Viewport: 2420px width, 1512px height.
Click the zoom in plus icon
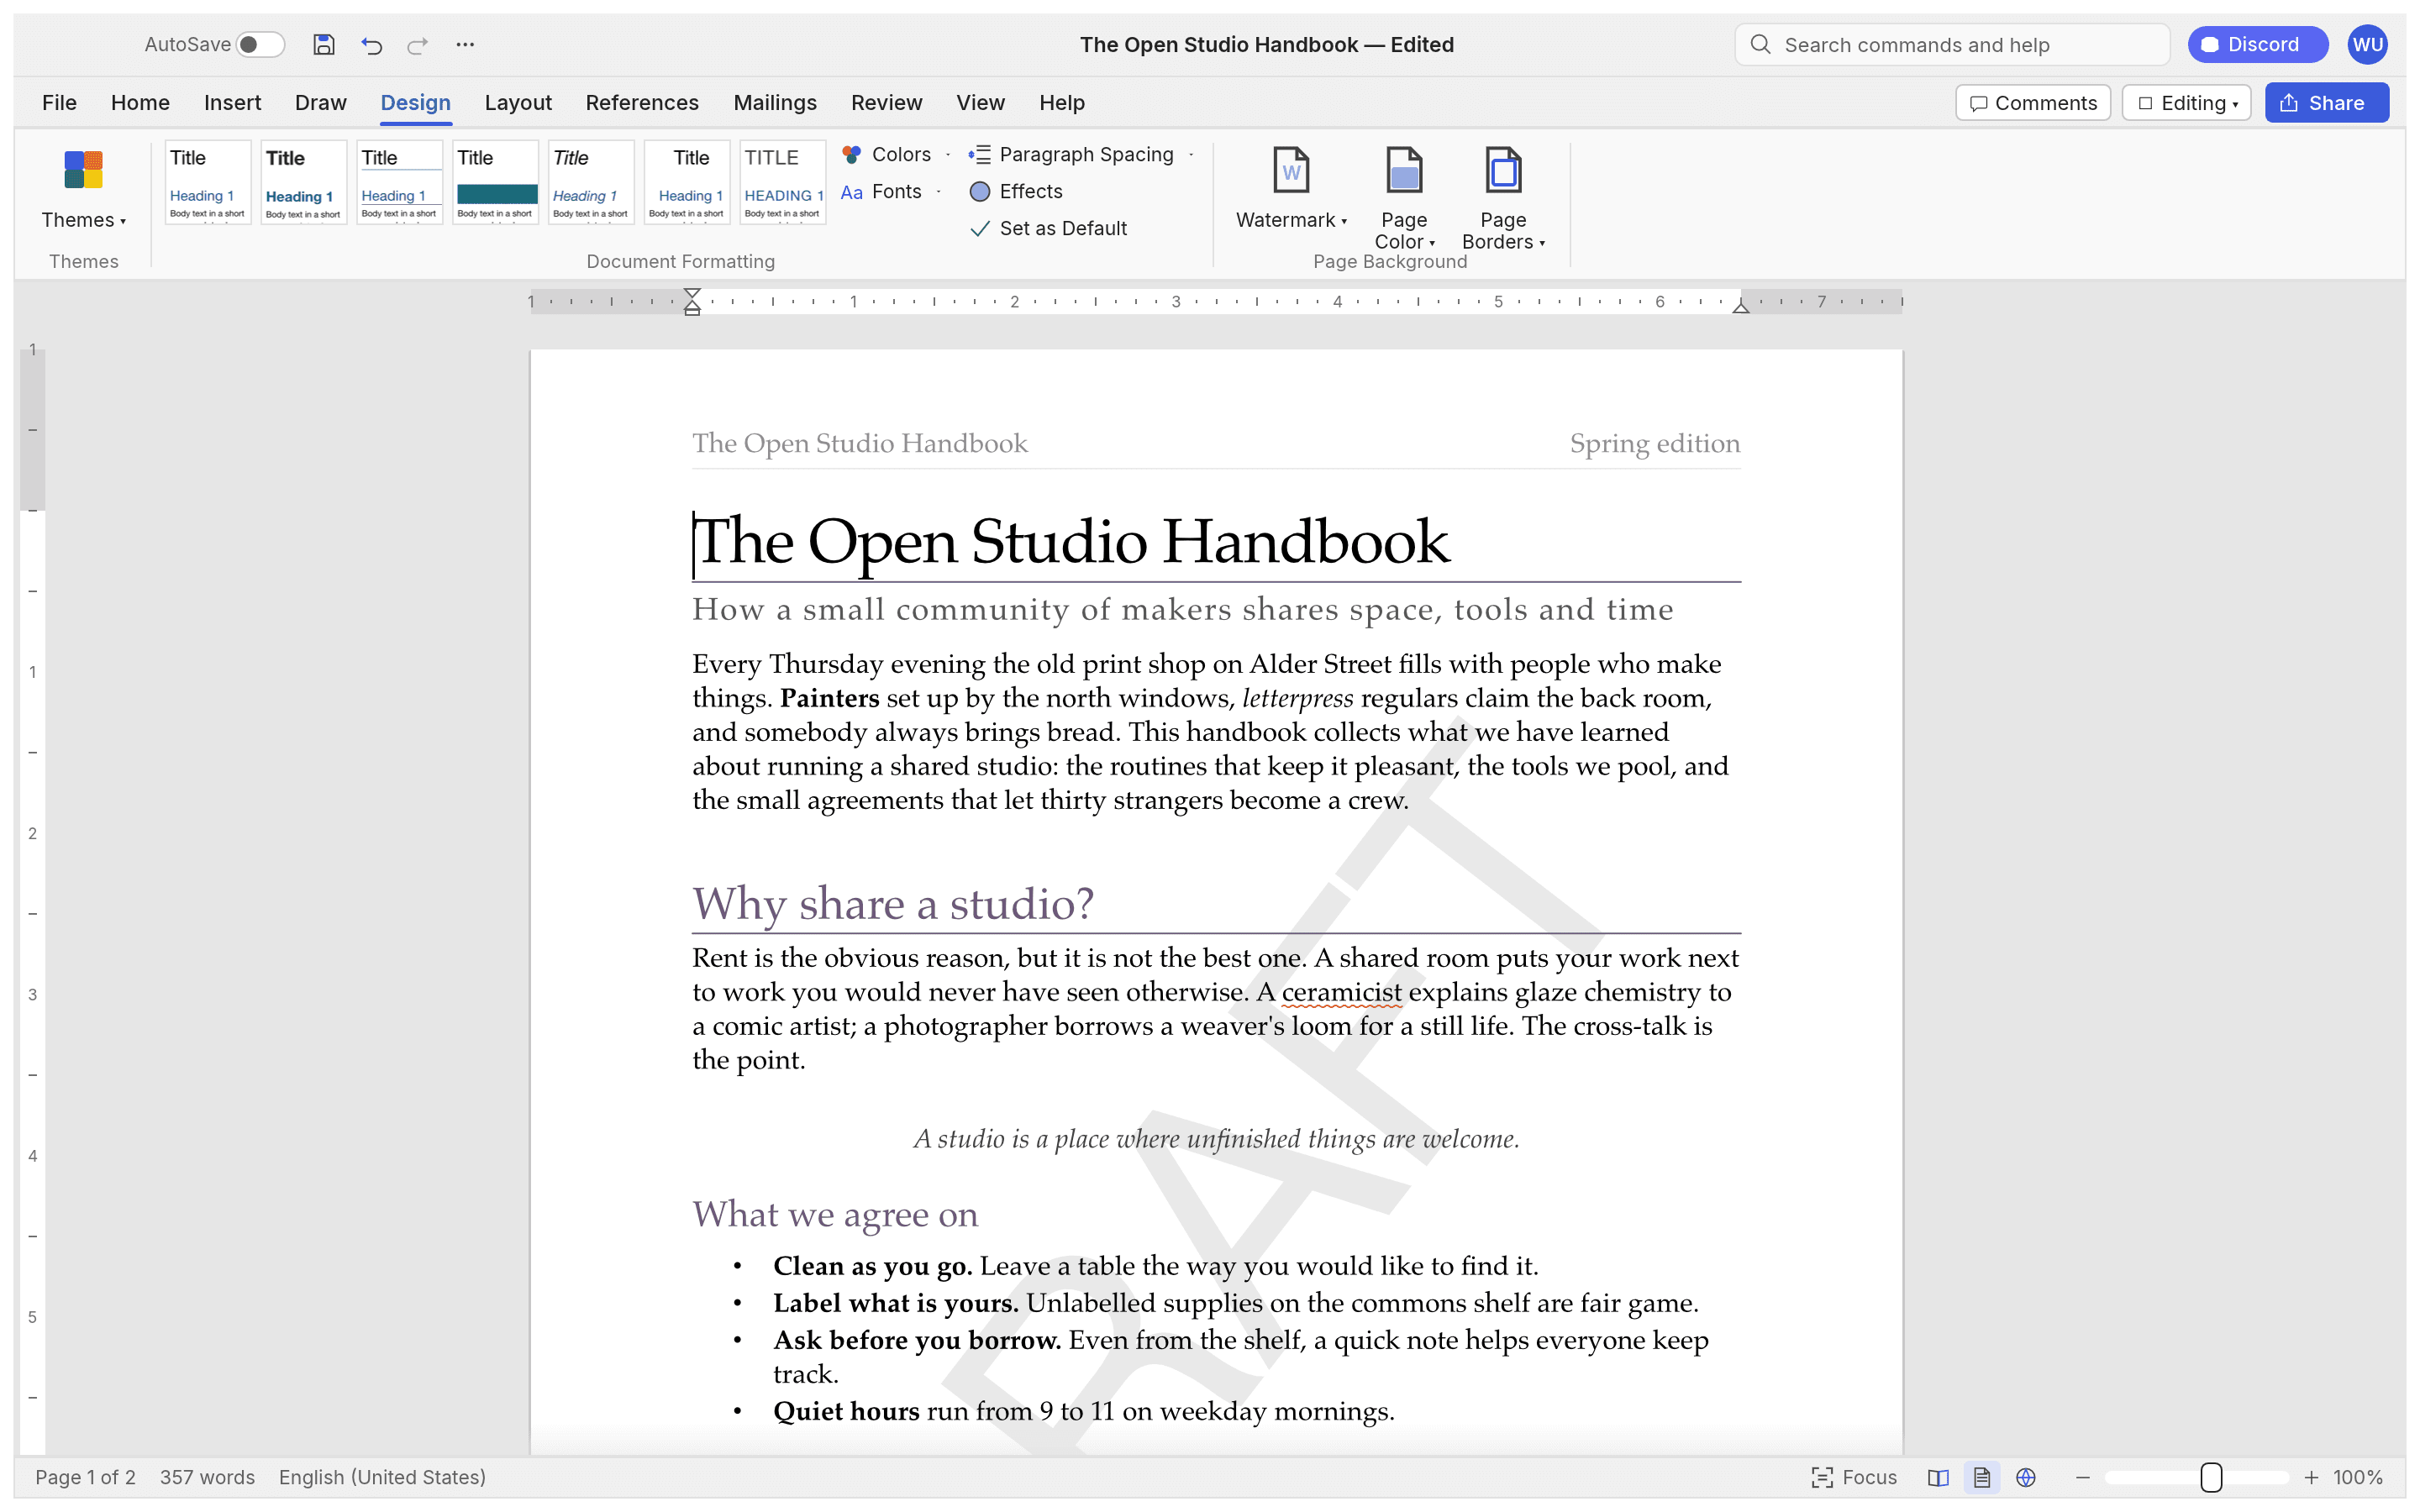point(2311,1477)
